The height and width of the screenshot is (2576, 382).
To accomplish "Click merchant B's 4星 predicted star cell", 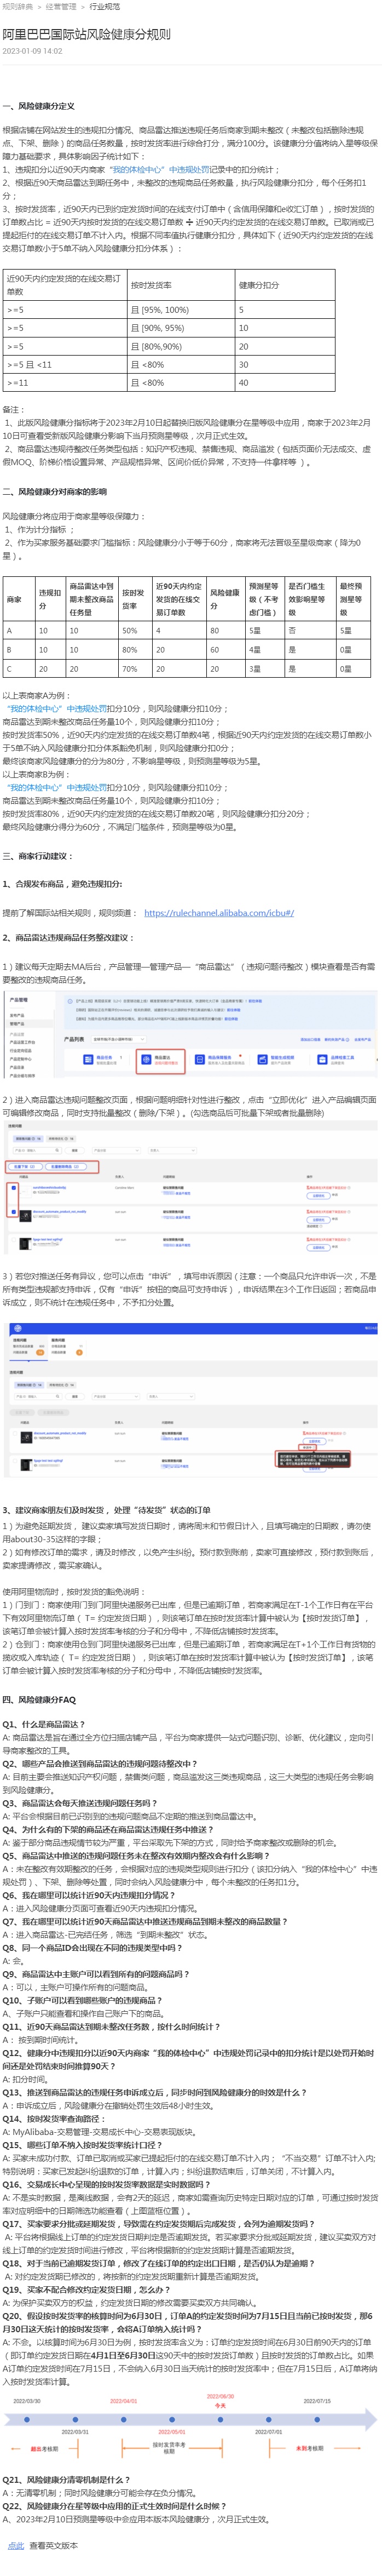I will tap(265, 650).
